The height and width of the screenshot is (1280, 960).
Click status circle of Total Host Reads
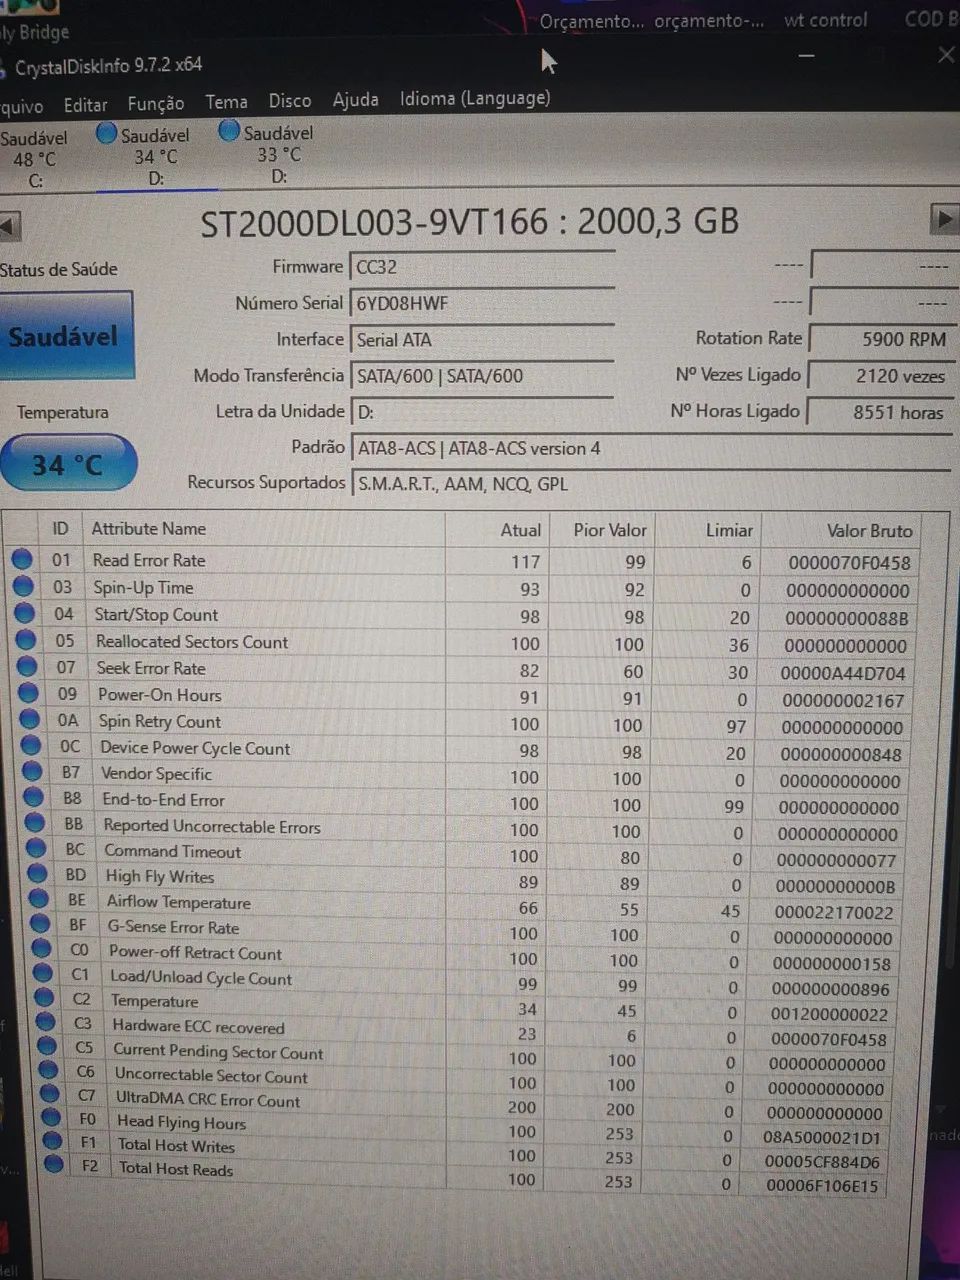(54, 1164)
